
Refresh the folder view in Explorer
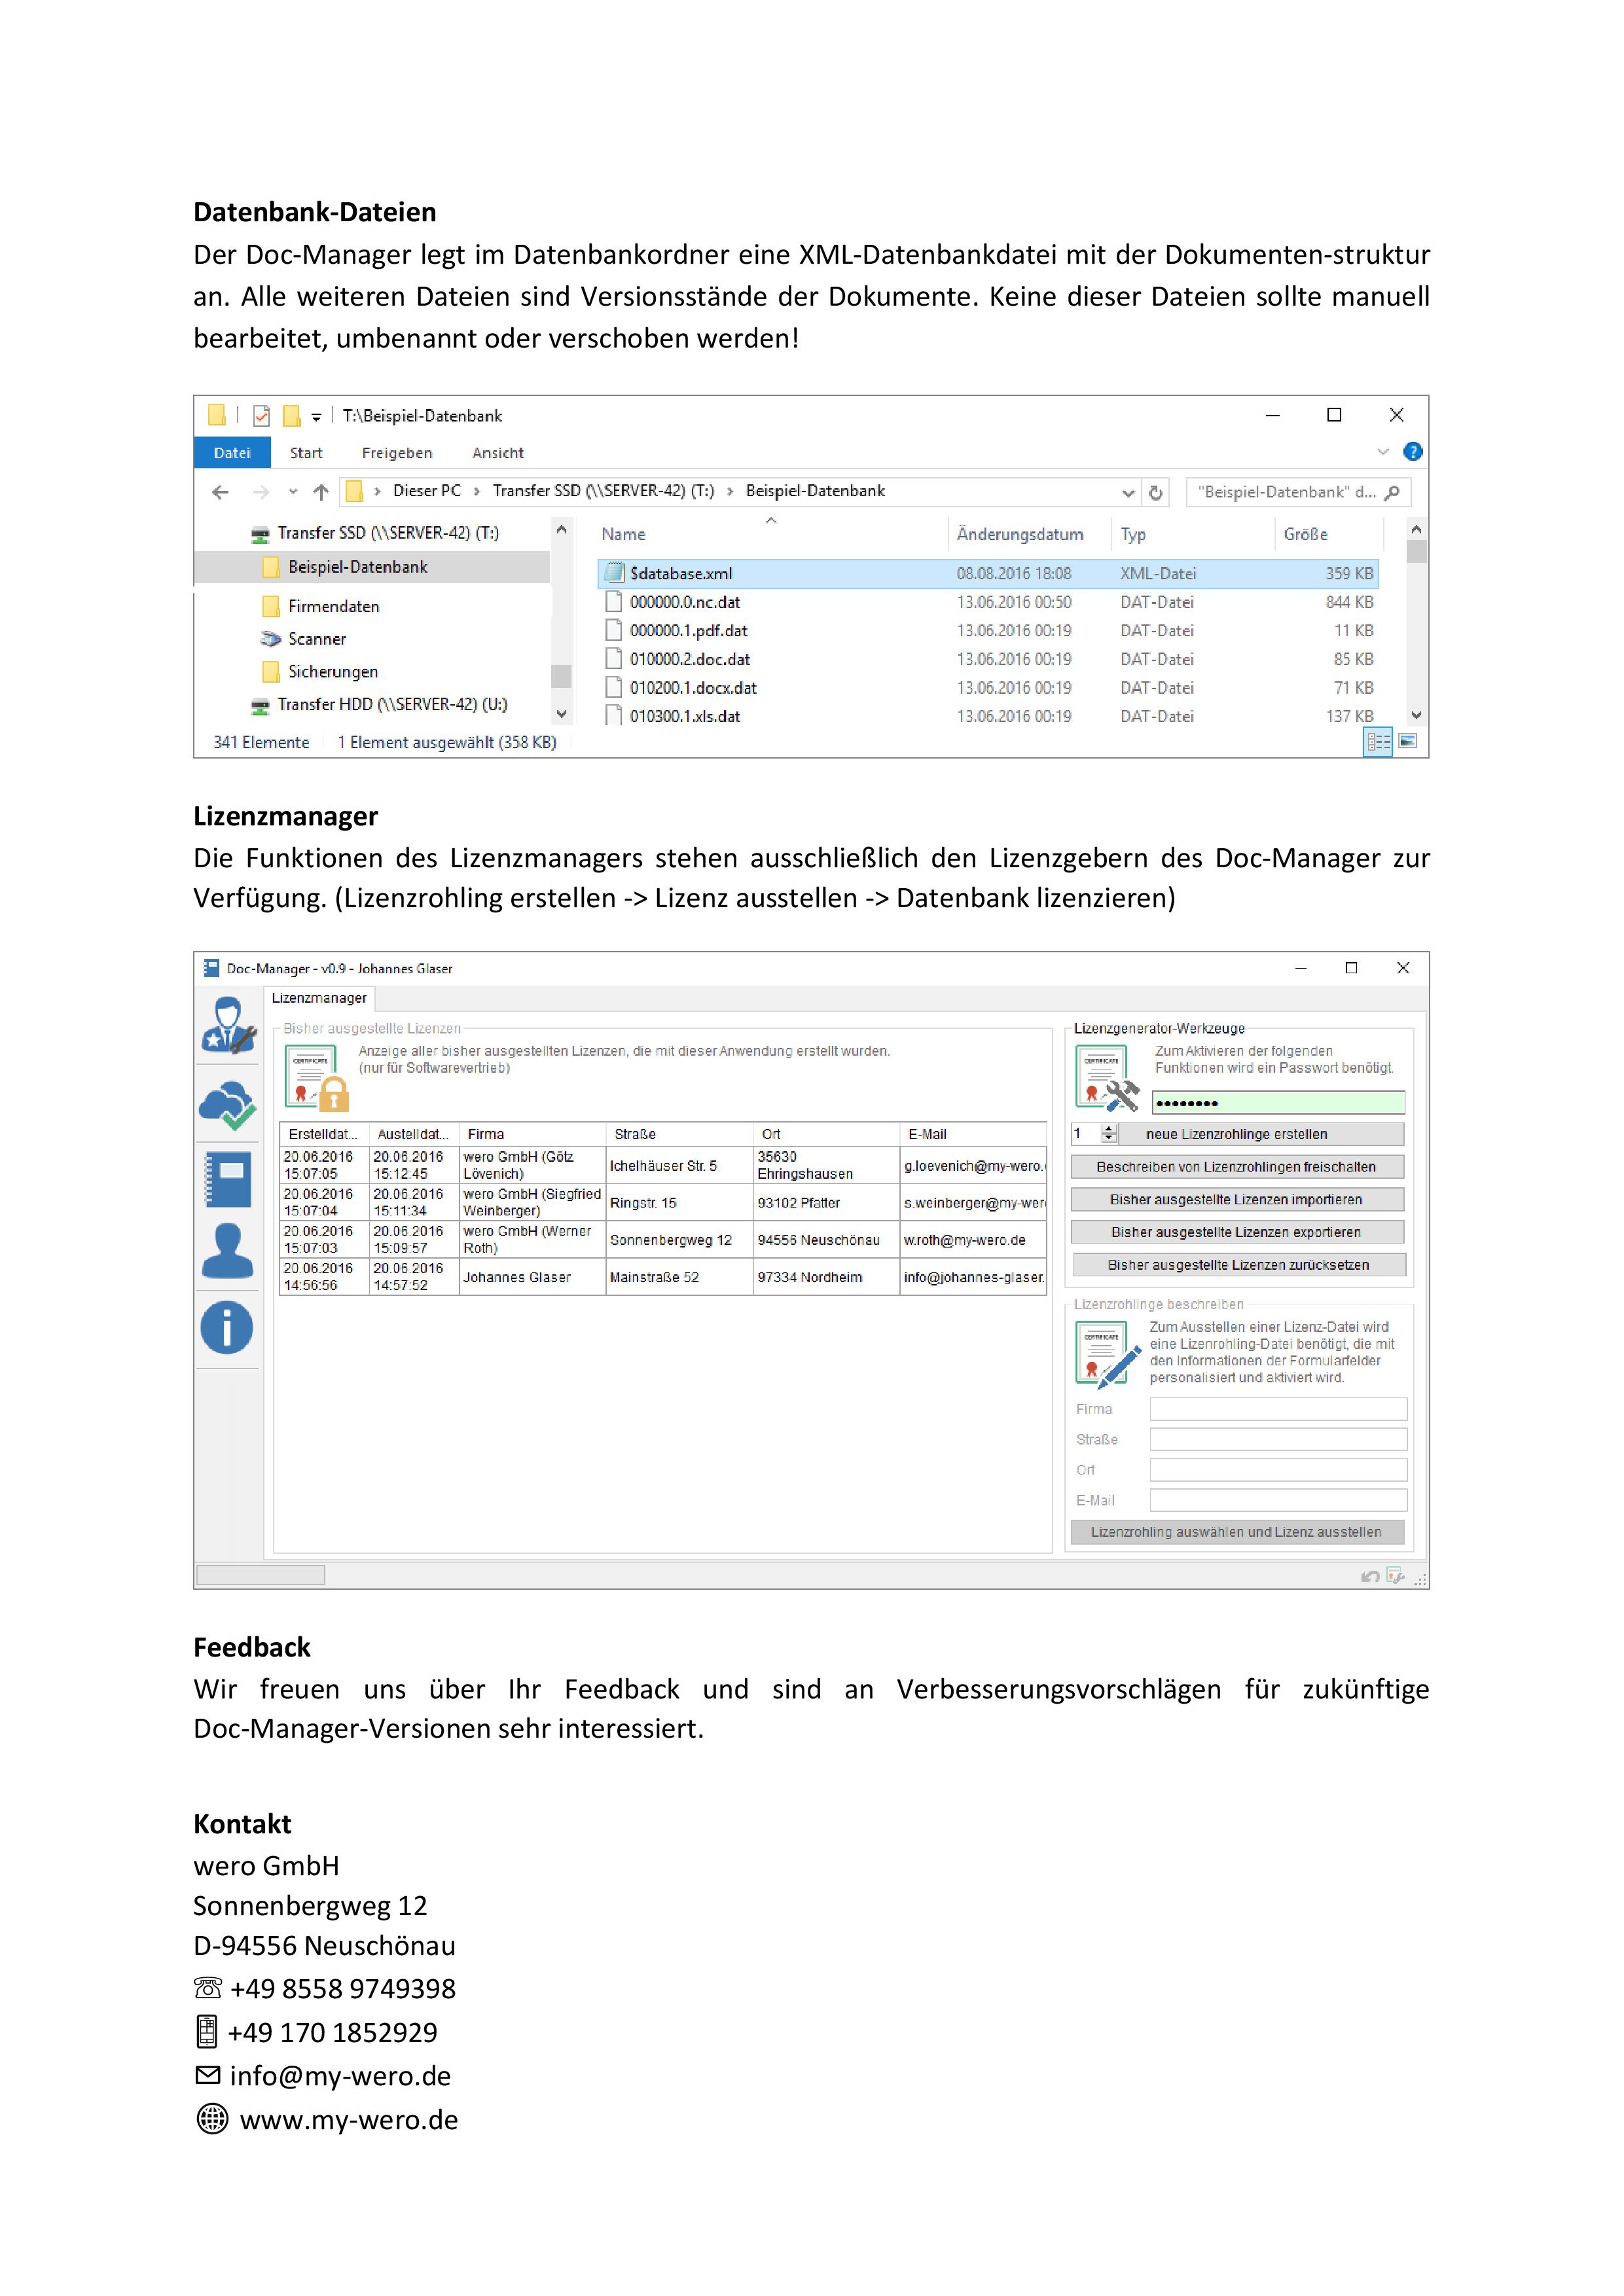[1157, 492]
